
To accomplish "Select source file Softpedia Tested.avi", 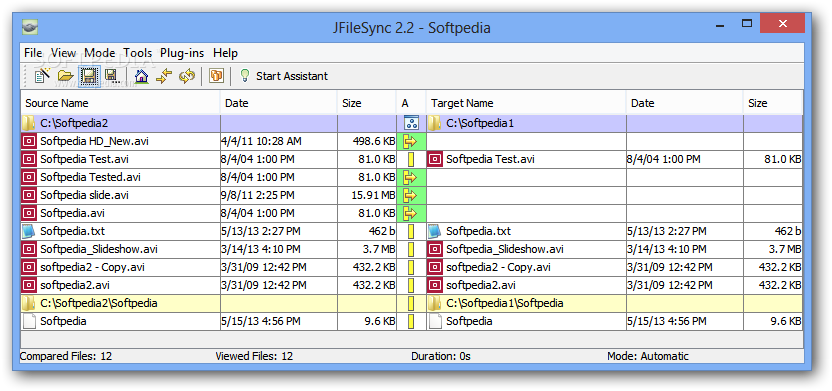I will click(x=90, y=177).
